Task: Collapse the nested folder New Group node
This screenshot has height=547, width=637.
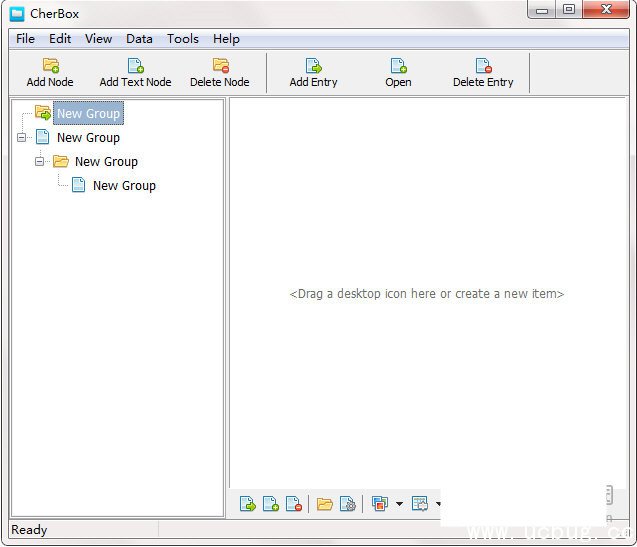Action: tap(40, 162)
